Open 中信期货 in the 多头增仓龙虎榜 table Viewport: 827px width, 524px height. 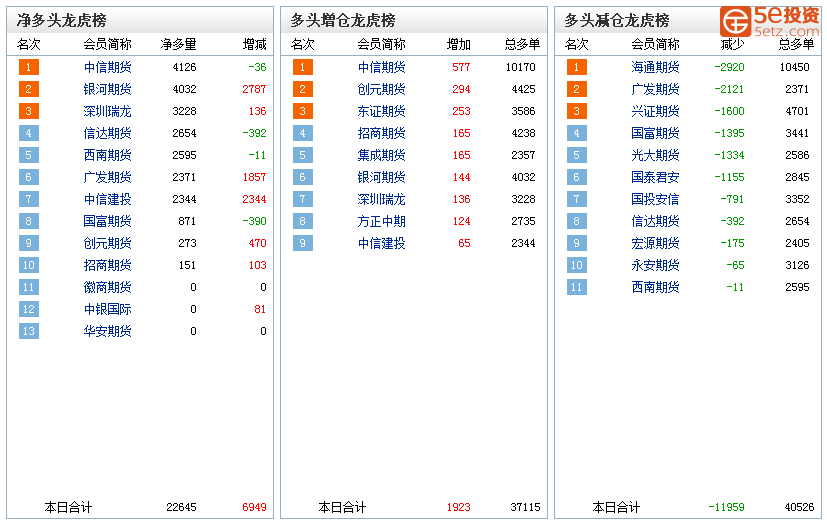(x=382, y=67)
